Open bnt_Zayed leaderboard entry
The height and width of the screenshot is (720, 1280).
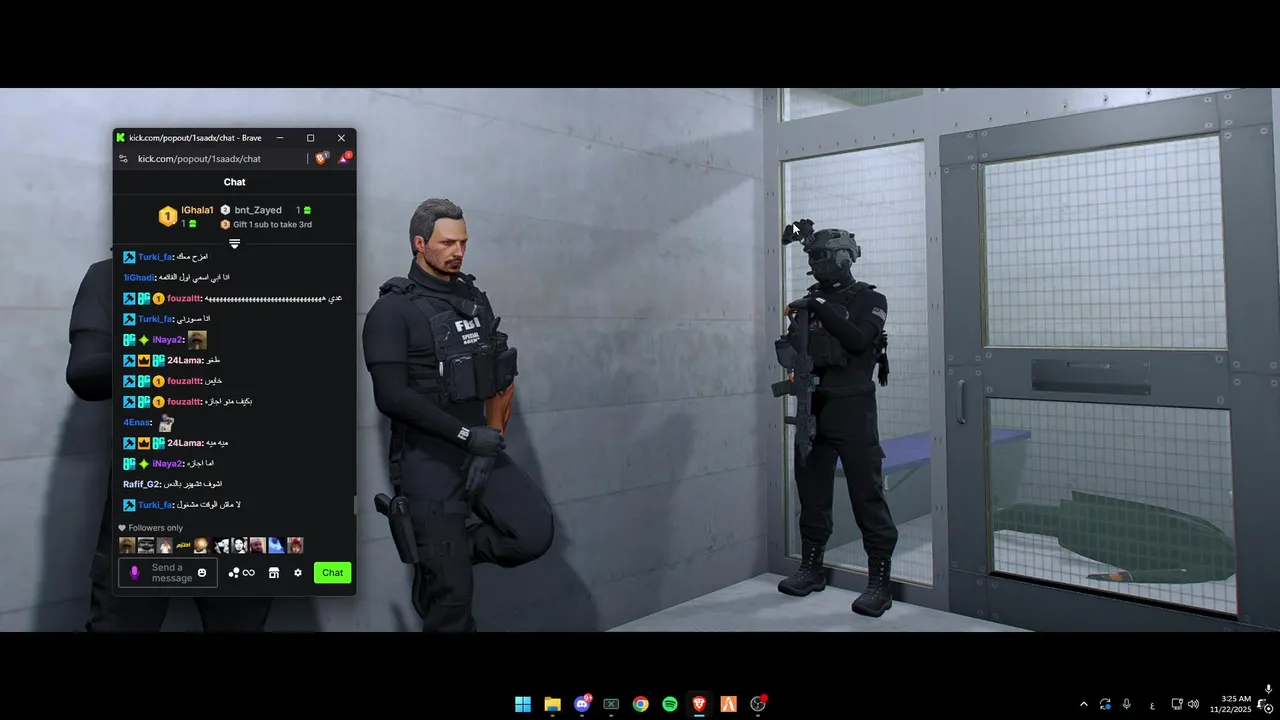point(258,210)
